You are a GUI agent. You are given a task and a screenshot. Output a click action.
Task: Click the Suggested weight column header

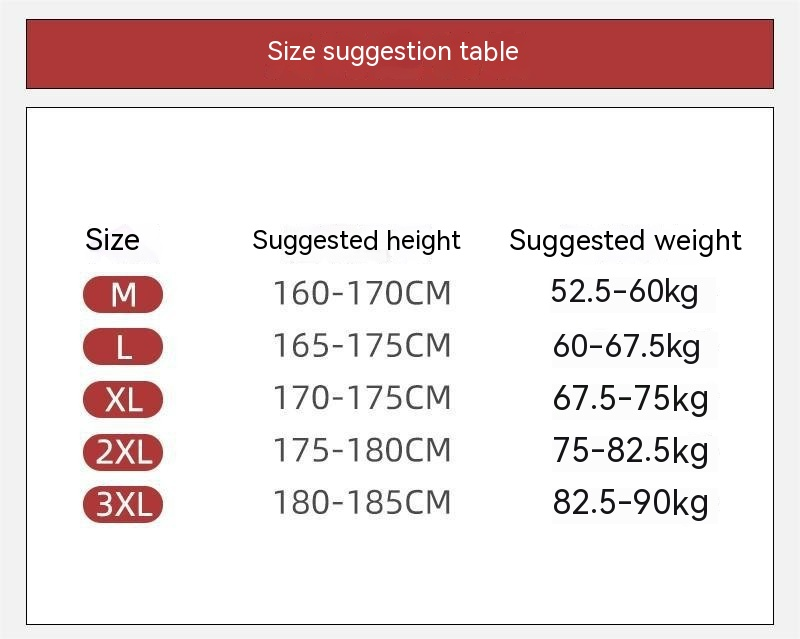click(x=625, y=240)
